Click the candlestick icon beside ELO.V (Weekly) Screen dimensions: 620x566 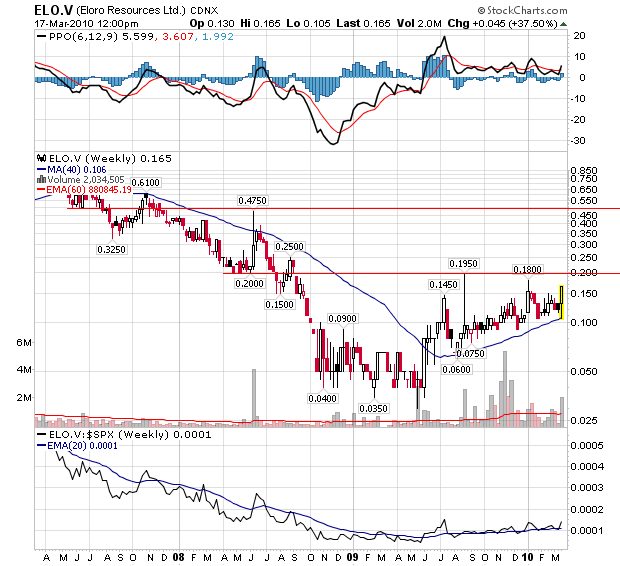(42, 159)
